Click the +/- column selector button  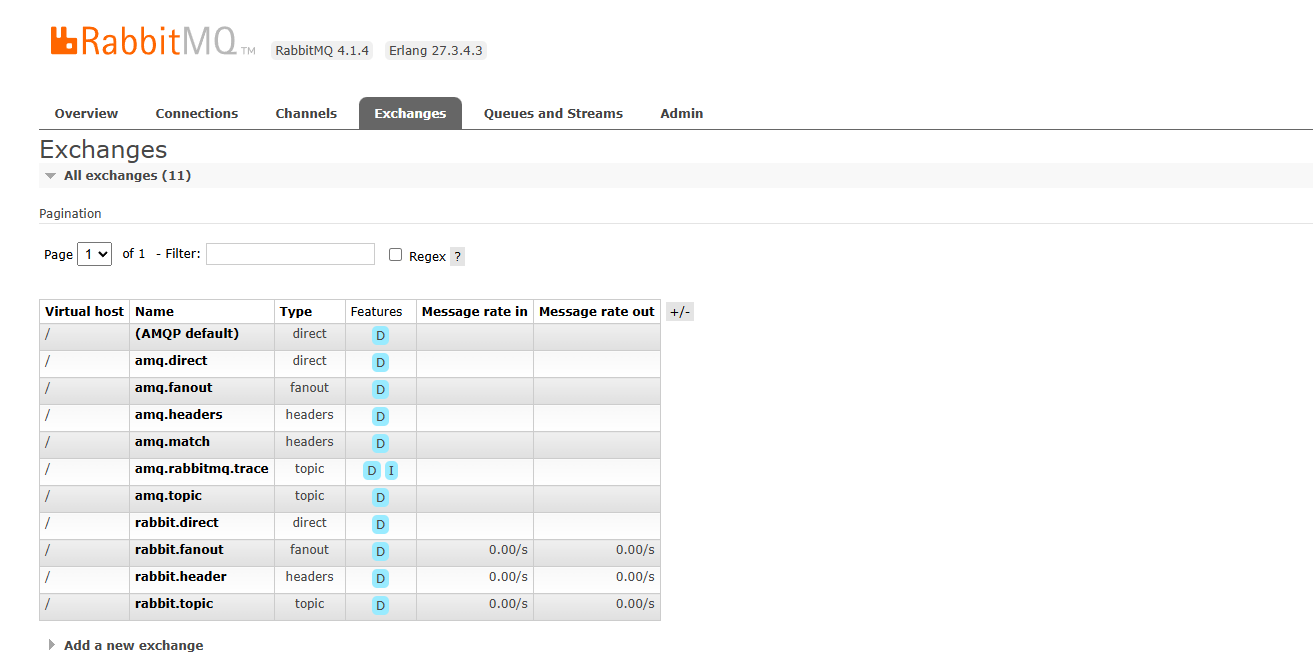(680, 312)
